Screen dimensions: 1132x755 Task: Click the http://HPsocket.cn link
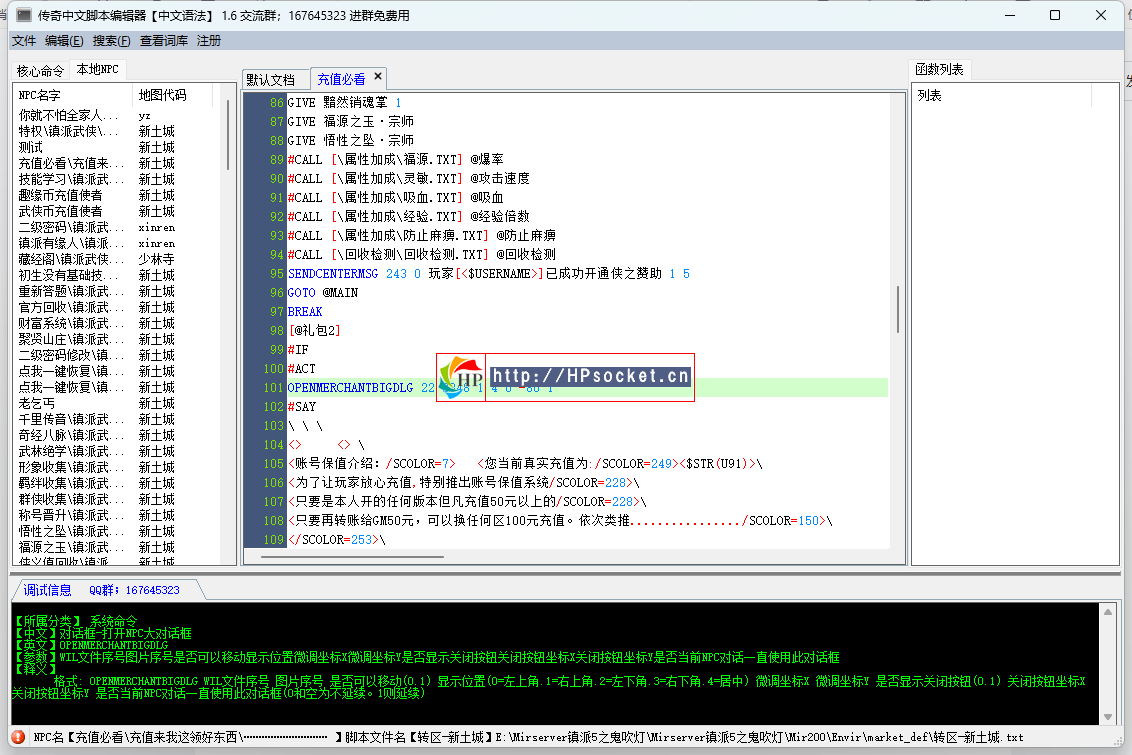tap(590, 377)
